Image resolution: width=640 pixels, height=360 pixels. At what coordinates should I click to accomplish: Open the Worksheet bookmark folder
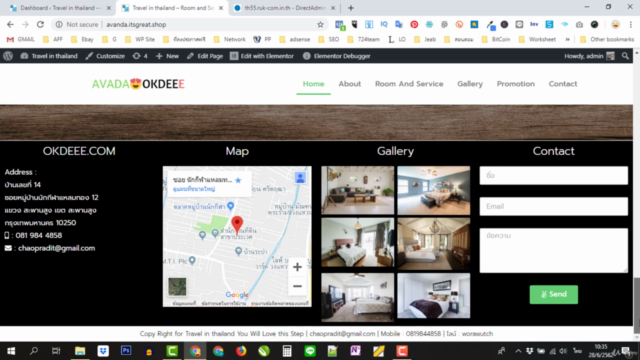point(537,39)
